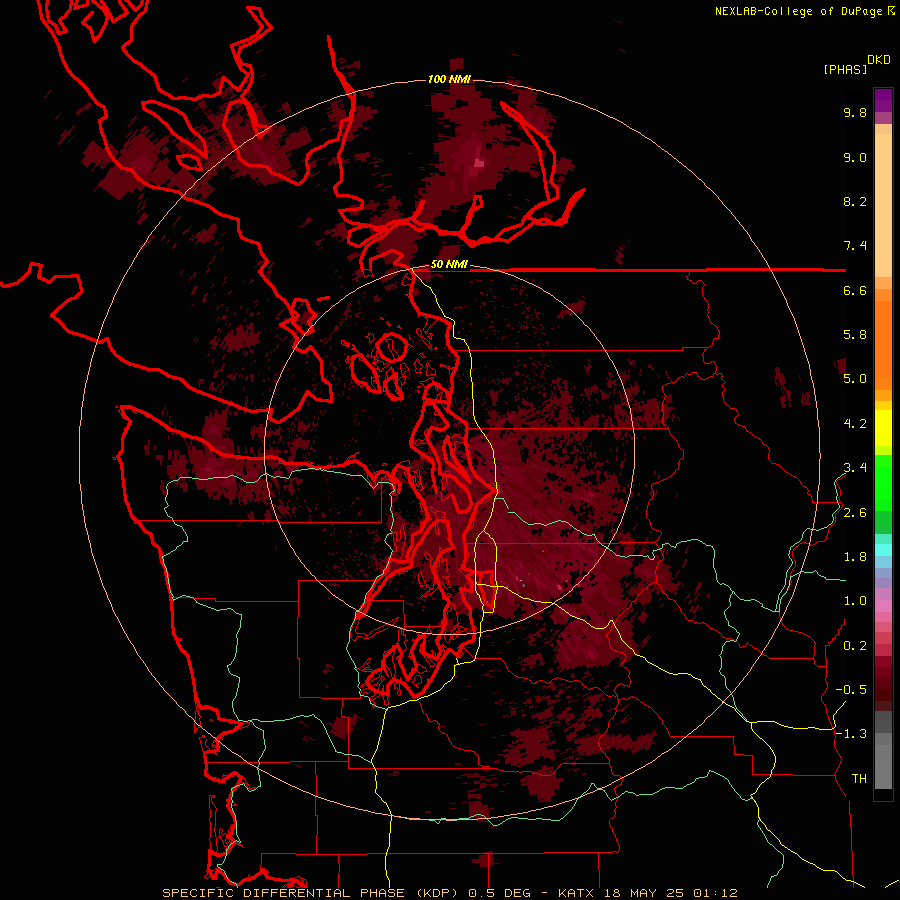Click the 9.8 legend value
Viewport: 900px width, 900px height.
click(x=855, y=112)
